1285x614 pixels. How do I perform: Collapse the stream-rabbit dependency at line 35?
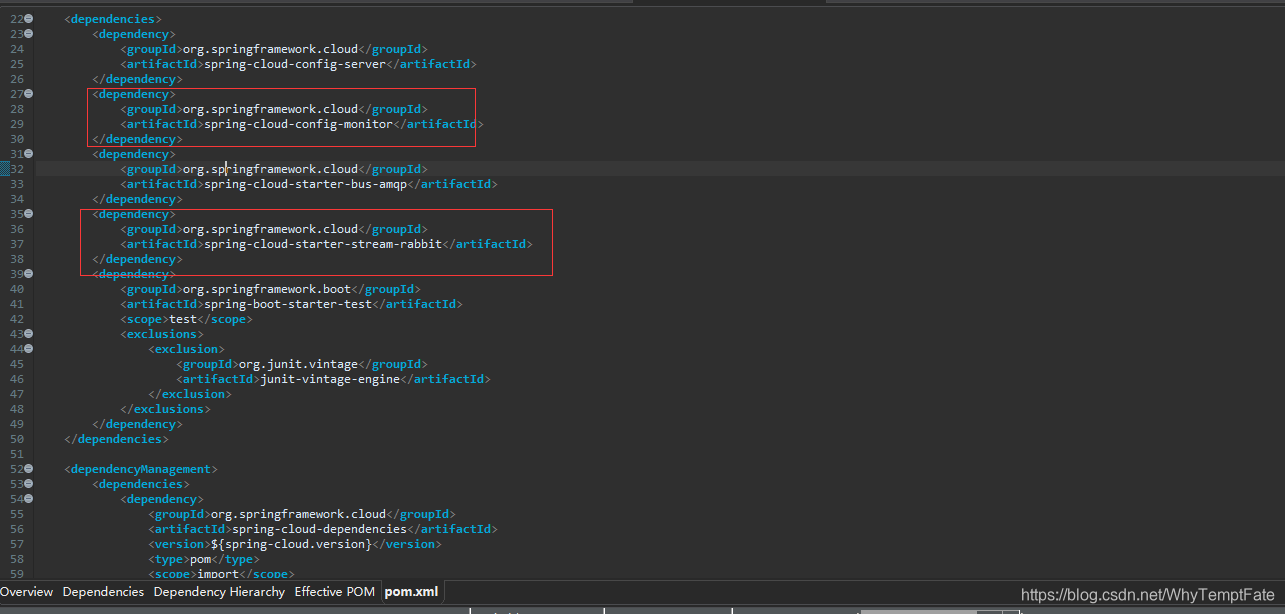(x=28, y=214)
